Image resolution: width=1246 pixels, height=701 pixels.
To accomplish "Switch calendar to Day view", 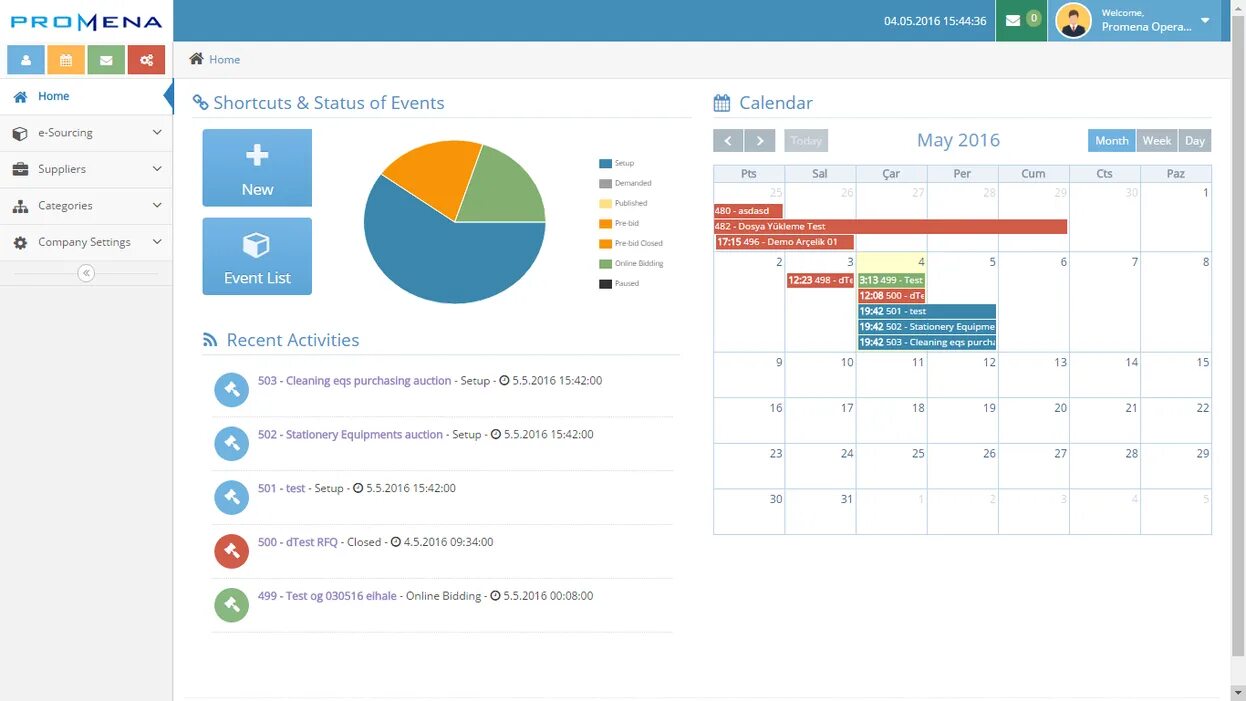I will coord(1195,141).
